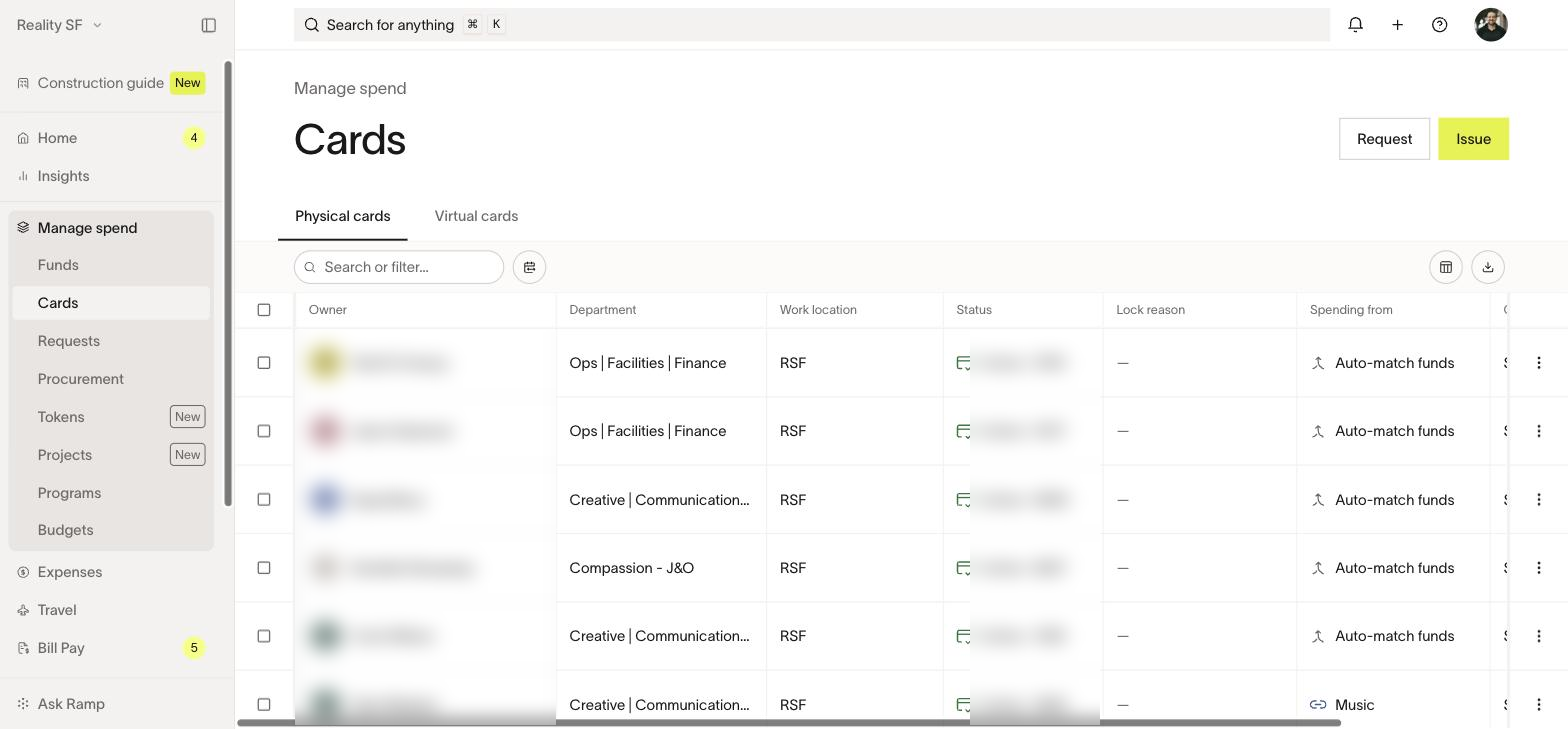1568x729 pixels.
Task: Go to Travel section
Action: (111, 610)
